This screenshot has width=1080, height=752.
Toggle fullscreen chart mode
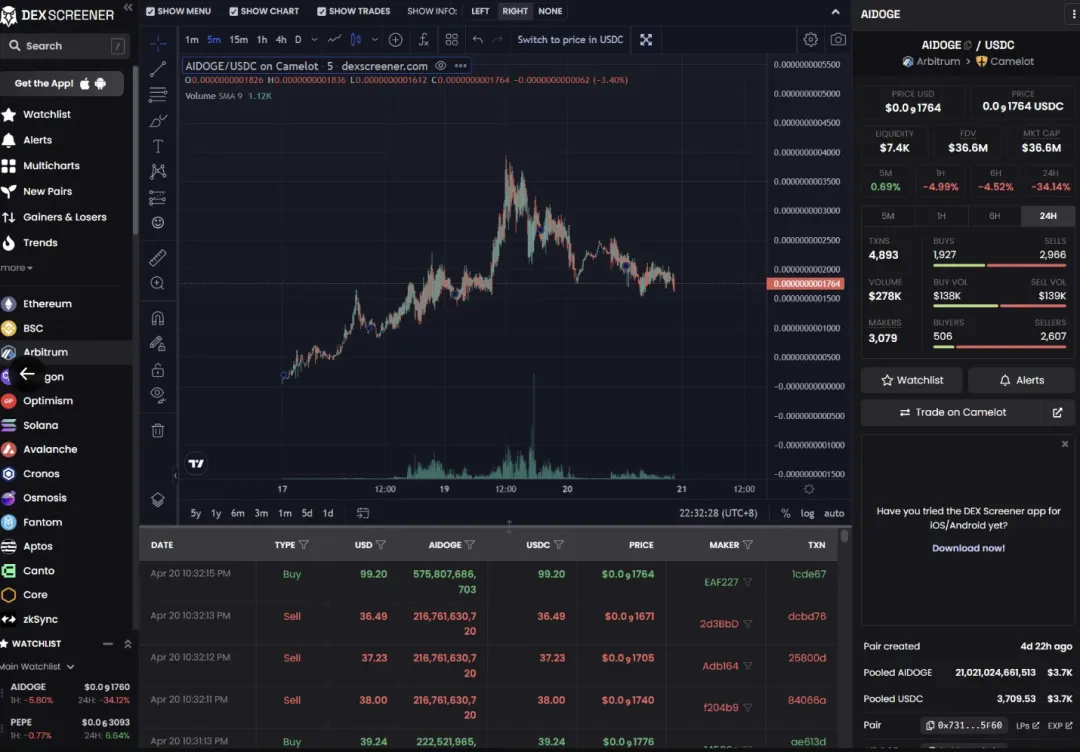click(x=646, y=40)
